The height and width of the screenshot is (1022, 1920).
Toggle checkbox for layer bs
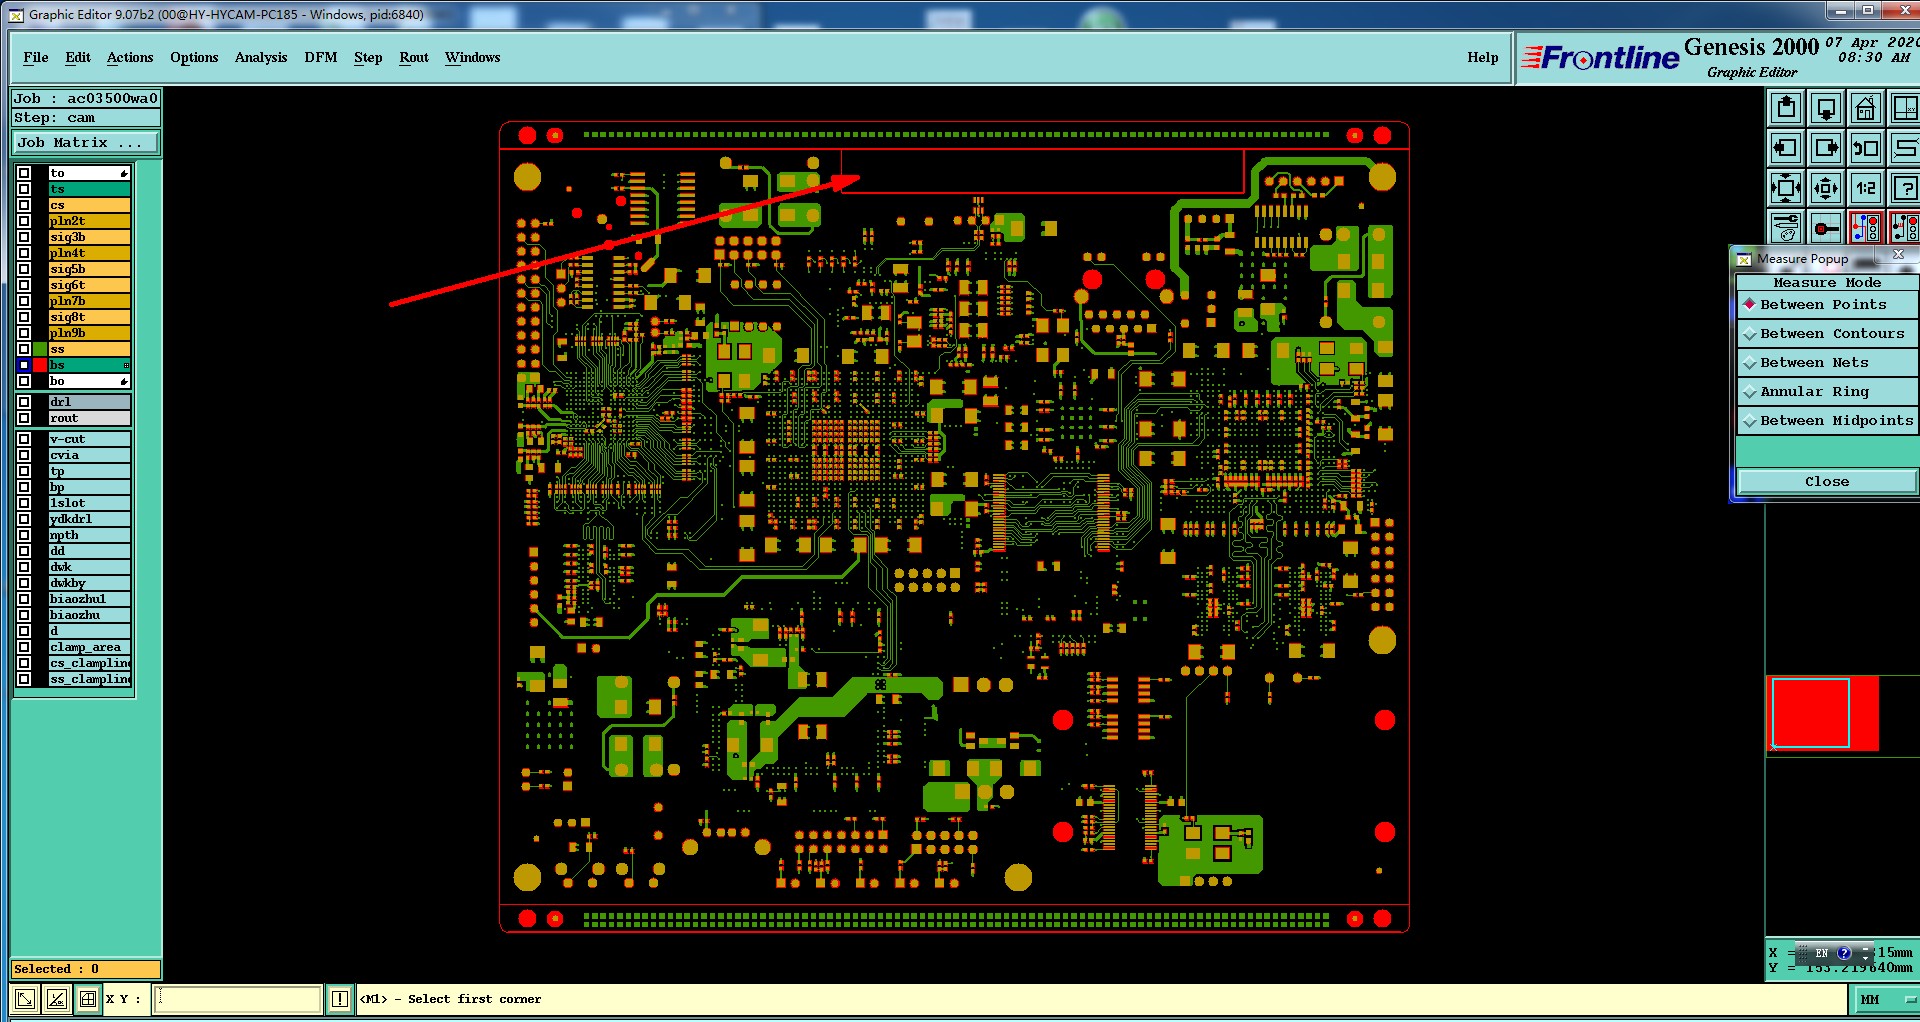(24, 365)
